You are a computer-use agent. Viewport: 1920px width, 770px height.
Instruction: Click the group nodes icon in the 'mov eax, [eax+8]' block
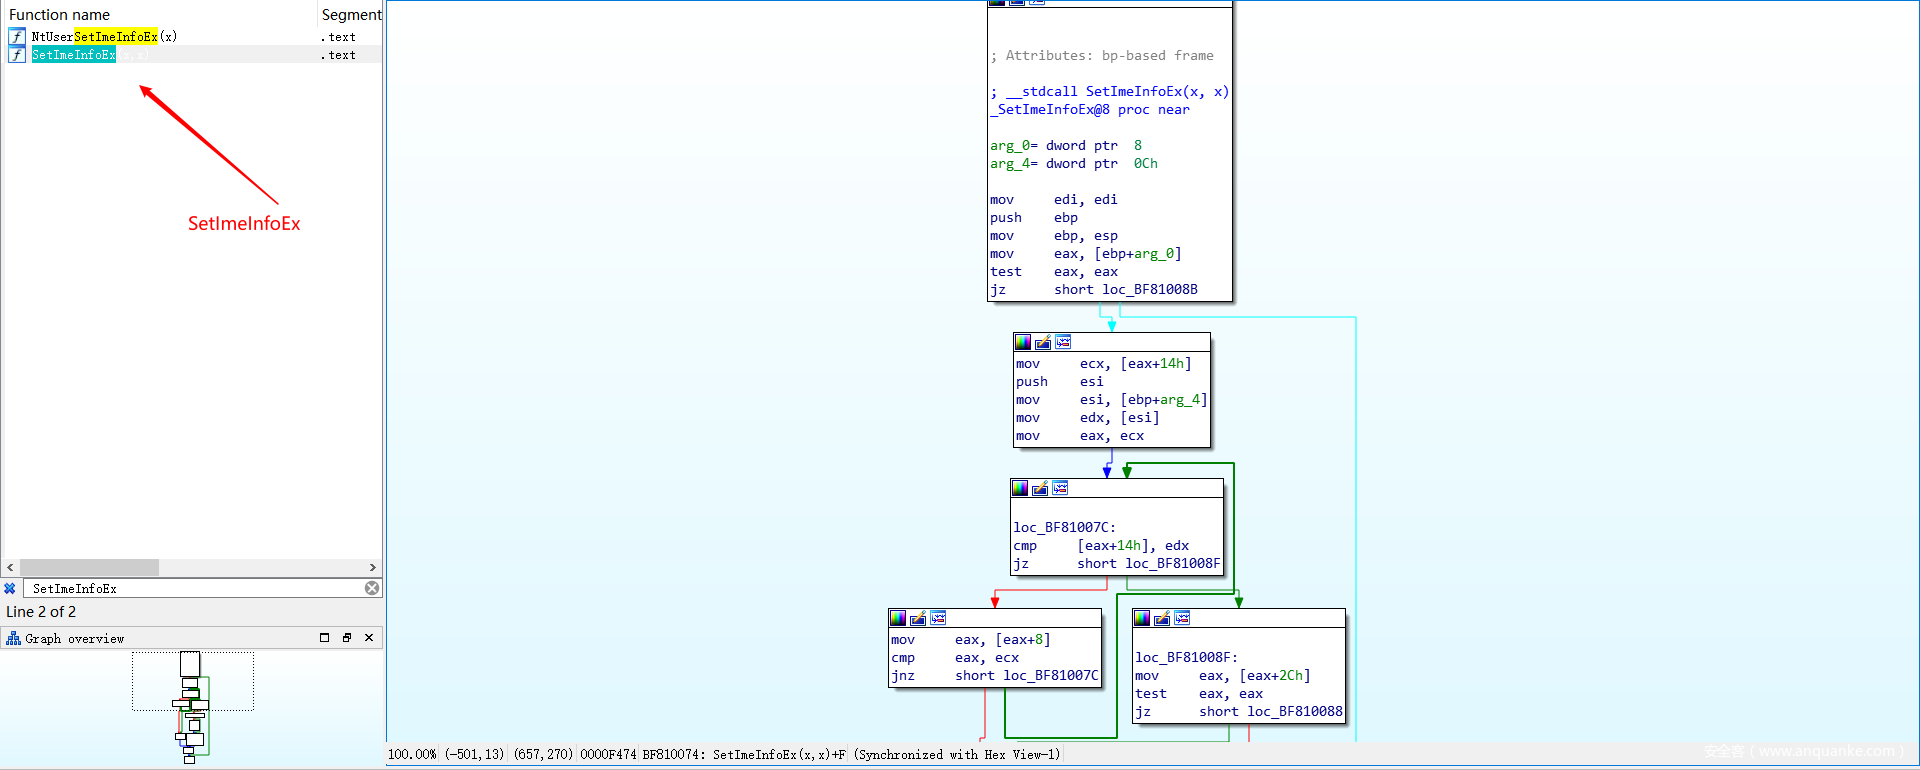[938, 618]
